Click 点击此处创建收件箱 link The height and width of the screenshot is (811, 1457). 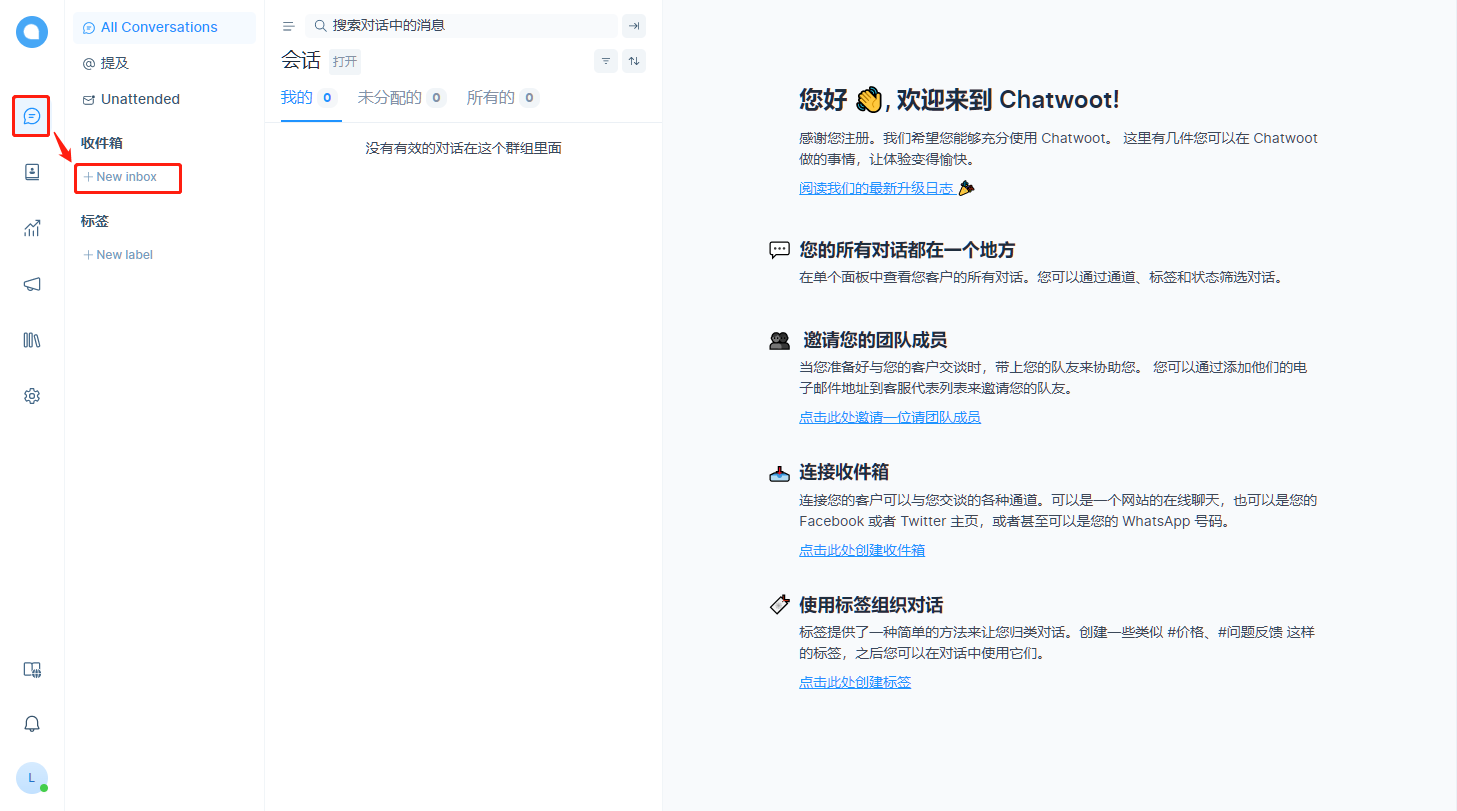pyautogui.click(x=862, y=550)
